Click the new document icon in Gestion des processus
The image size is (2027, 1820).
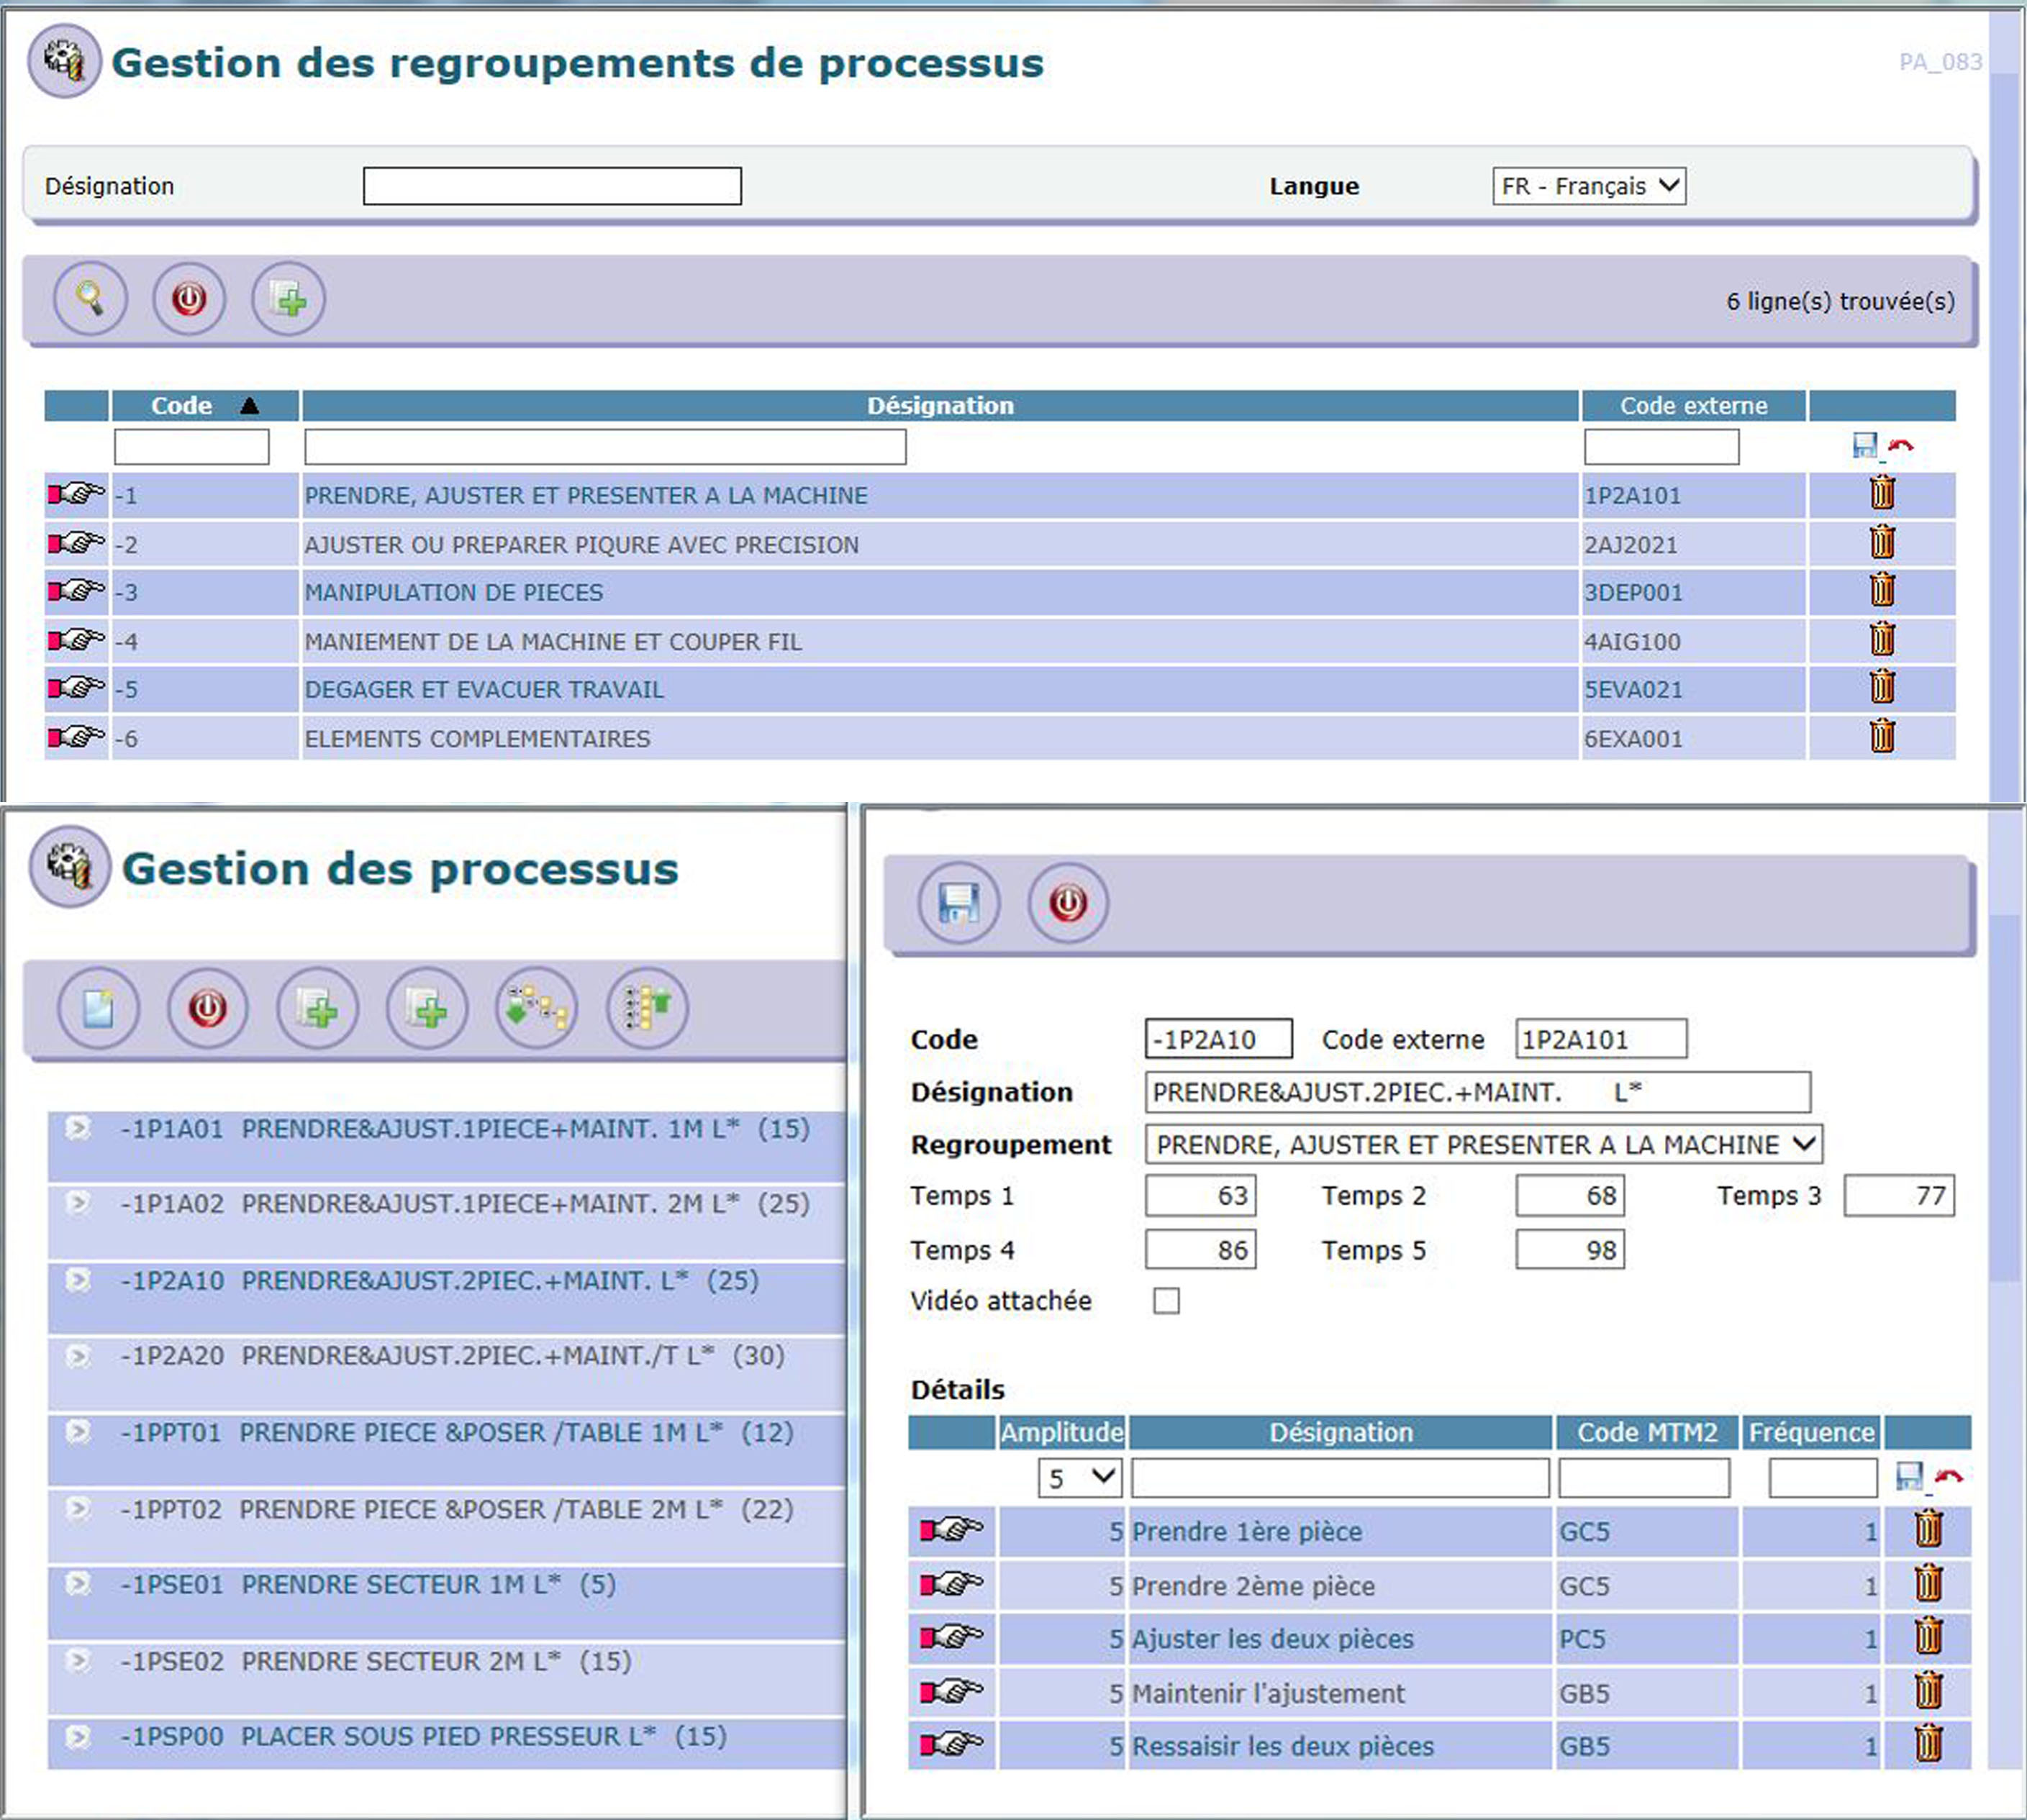[98, 1008]
